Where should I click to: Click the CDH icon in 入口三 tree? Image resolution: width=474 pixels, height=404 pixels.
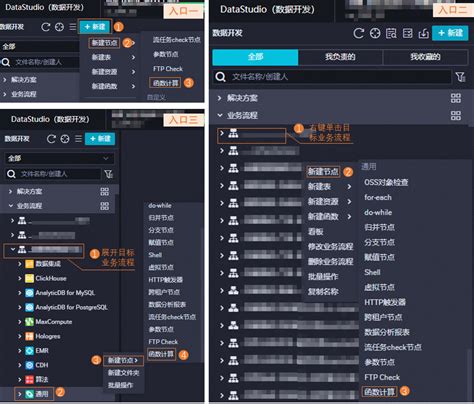[30, 365]
